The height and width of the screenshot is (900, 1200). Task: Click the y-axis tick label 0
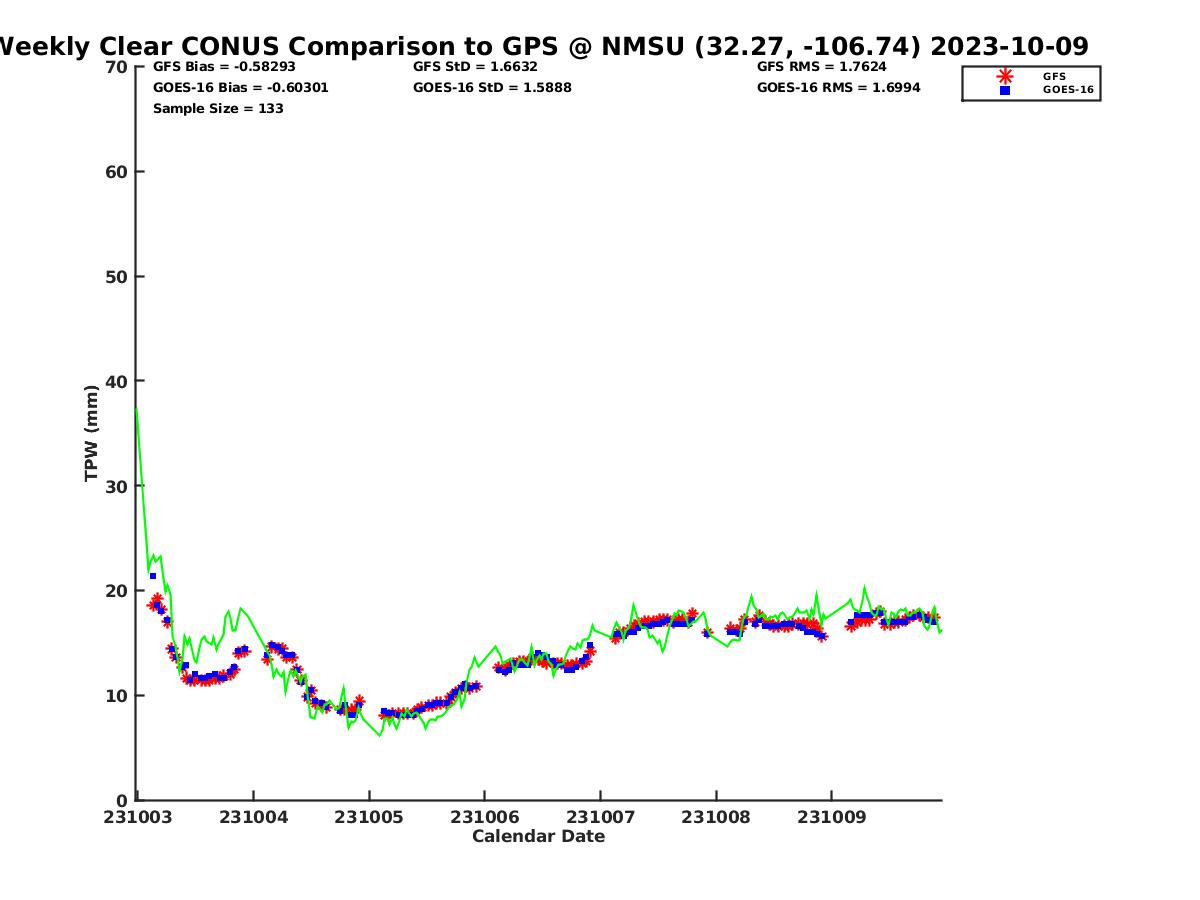pyautogui.click(x=122, y=800)
